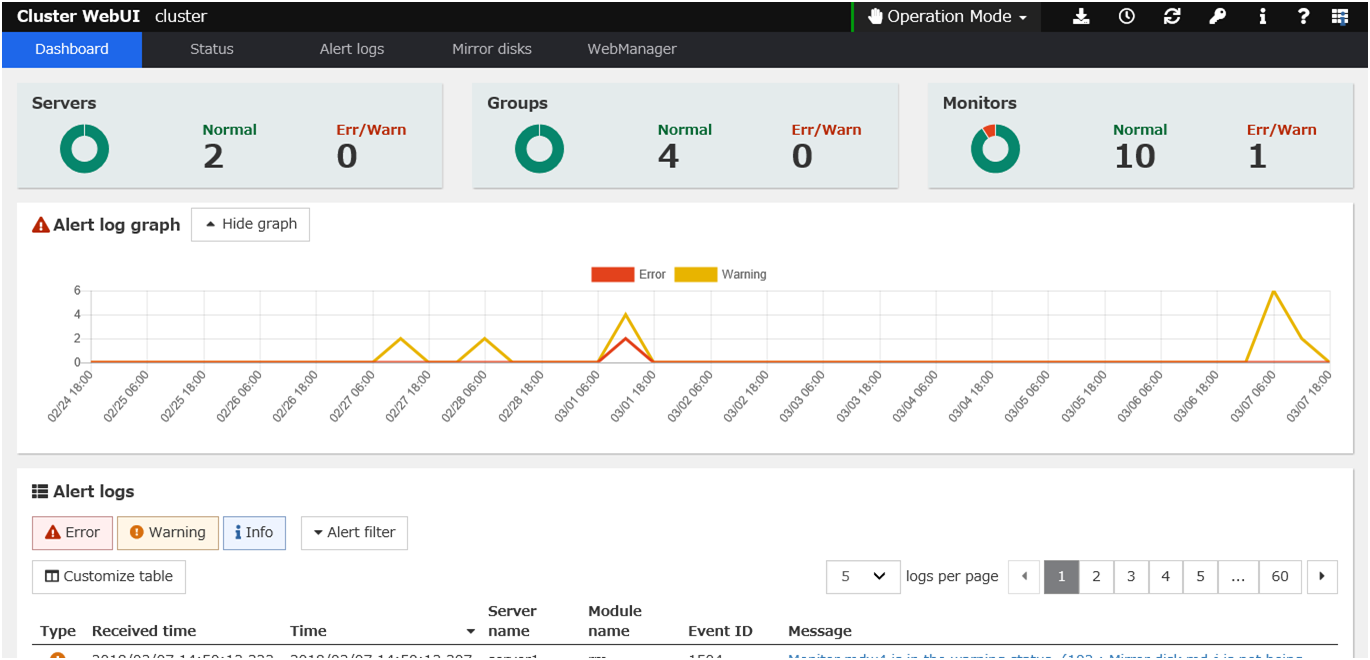
Task: Click the clock icon in header
Action: pos(1127,17)
